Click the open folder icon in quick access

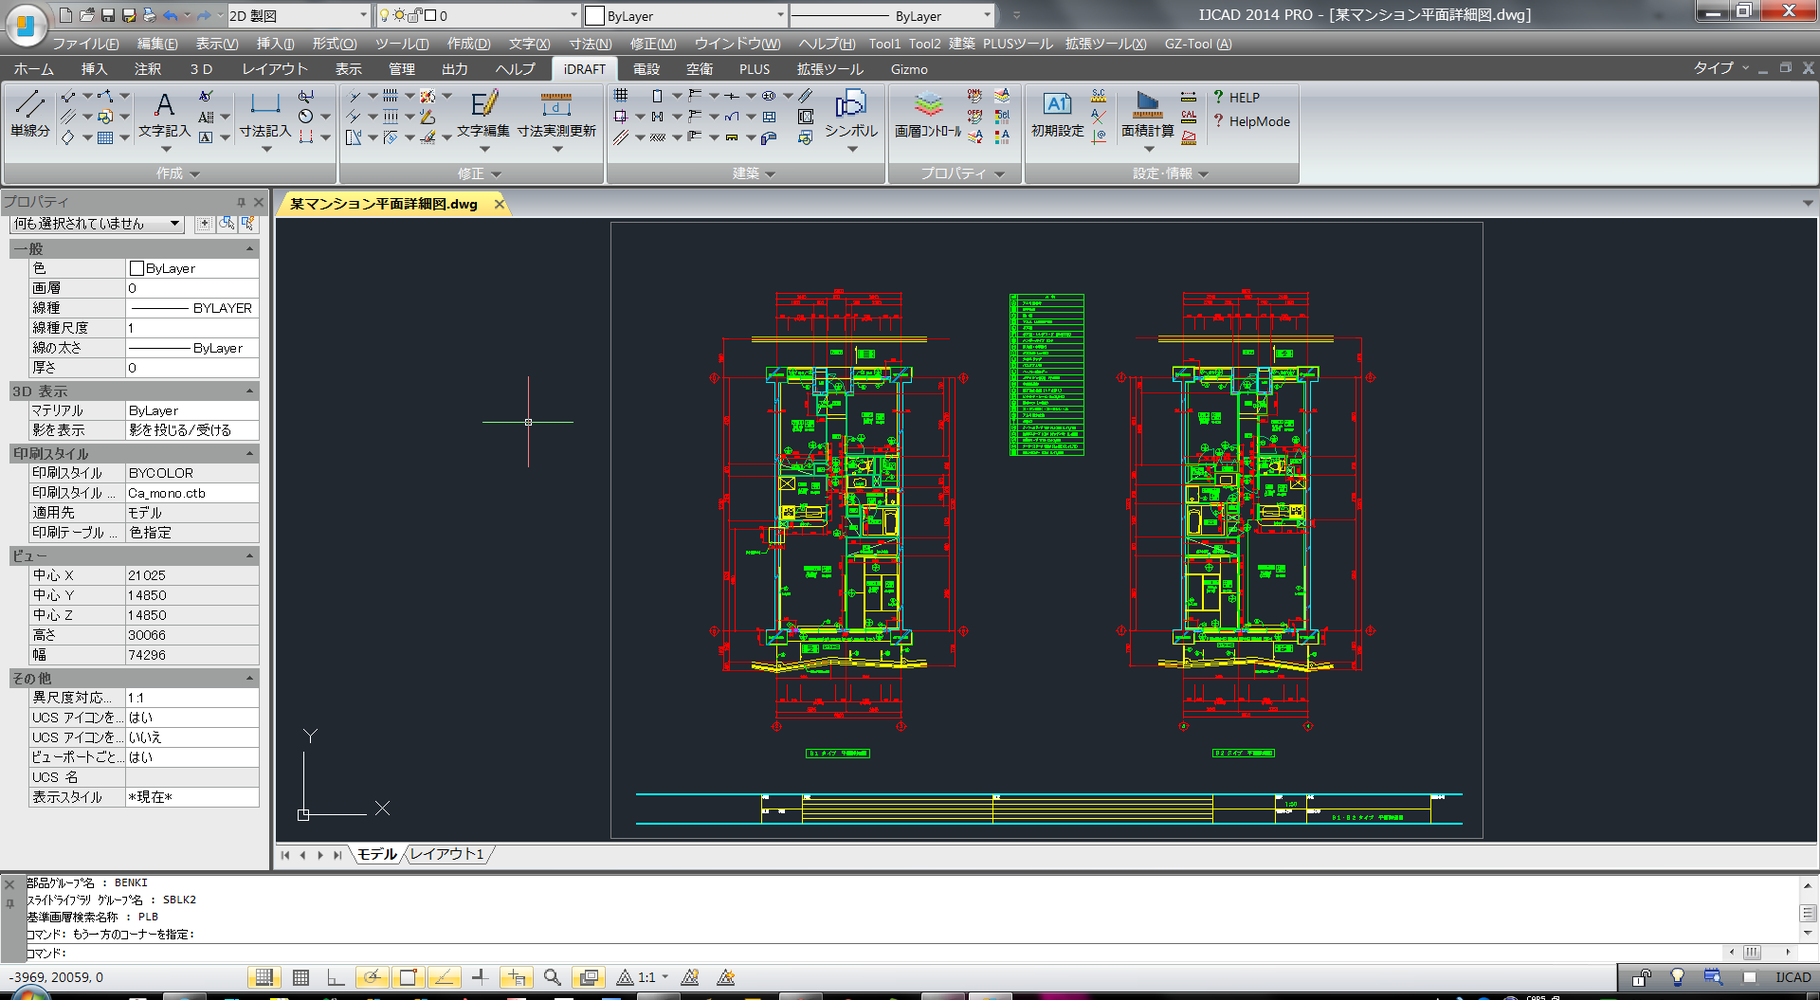87,15
